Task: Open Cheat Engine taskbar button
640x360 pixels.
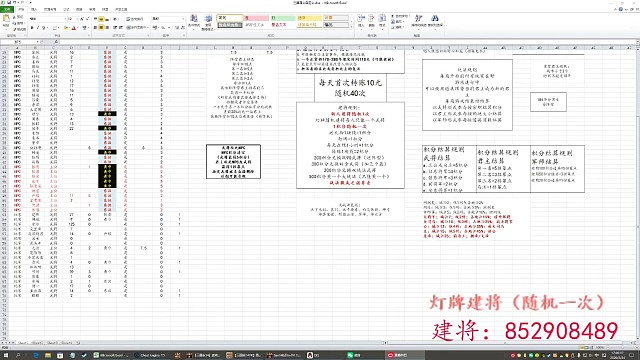Action: (x=151, y=356)
